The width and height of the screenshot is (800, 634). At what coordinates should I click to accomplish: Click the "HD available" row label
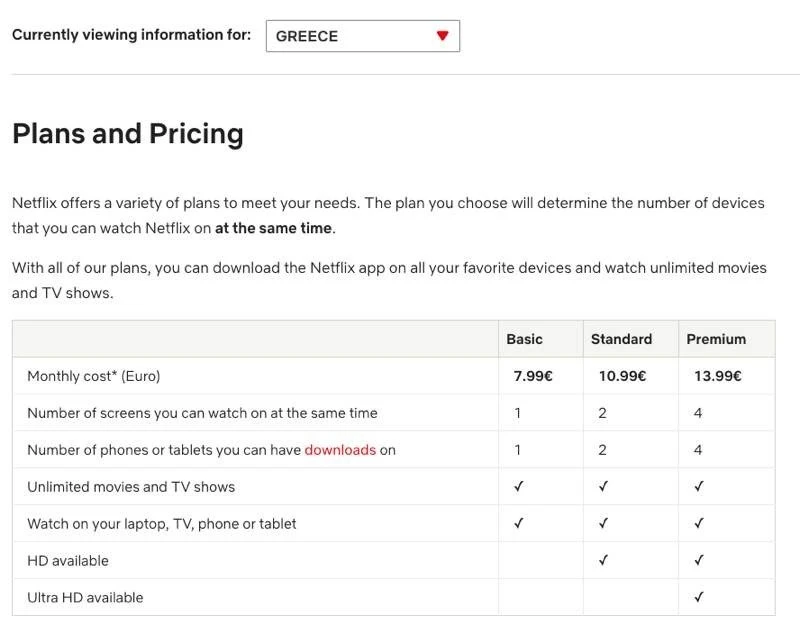tap(68, 561)
